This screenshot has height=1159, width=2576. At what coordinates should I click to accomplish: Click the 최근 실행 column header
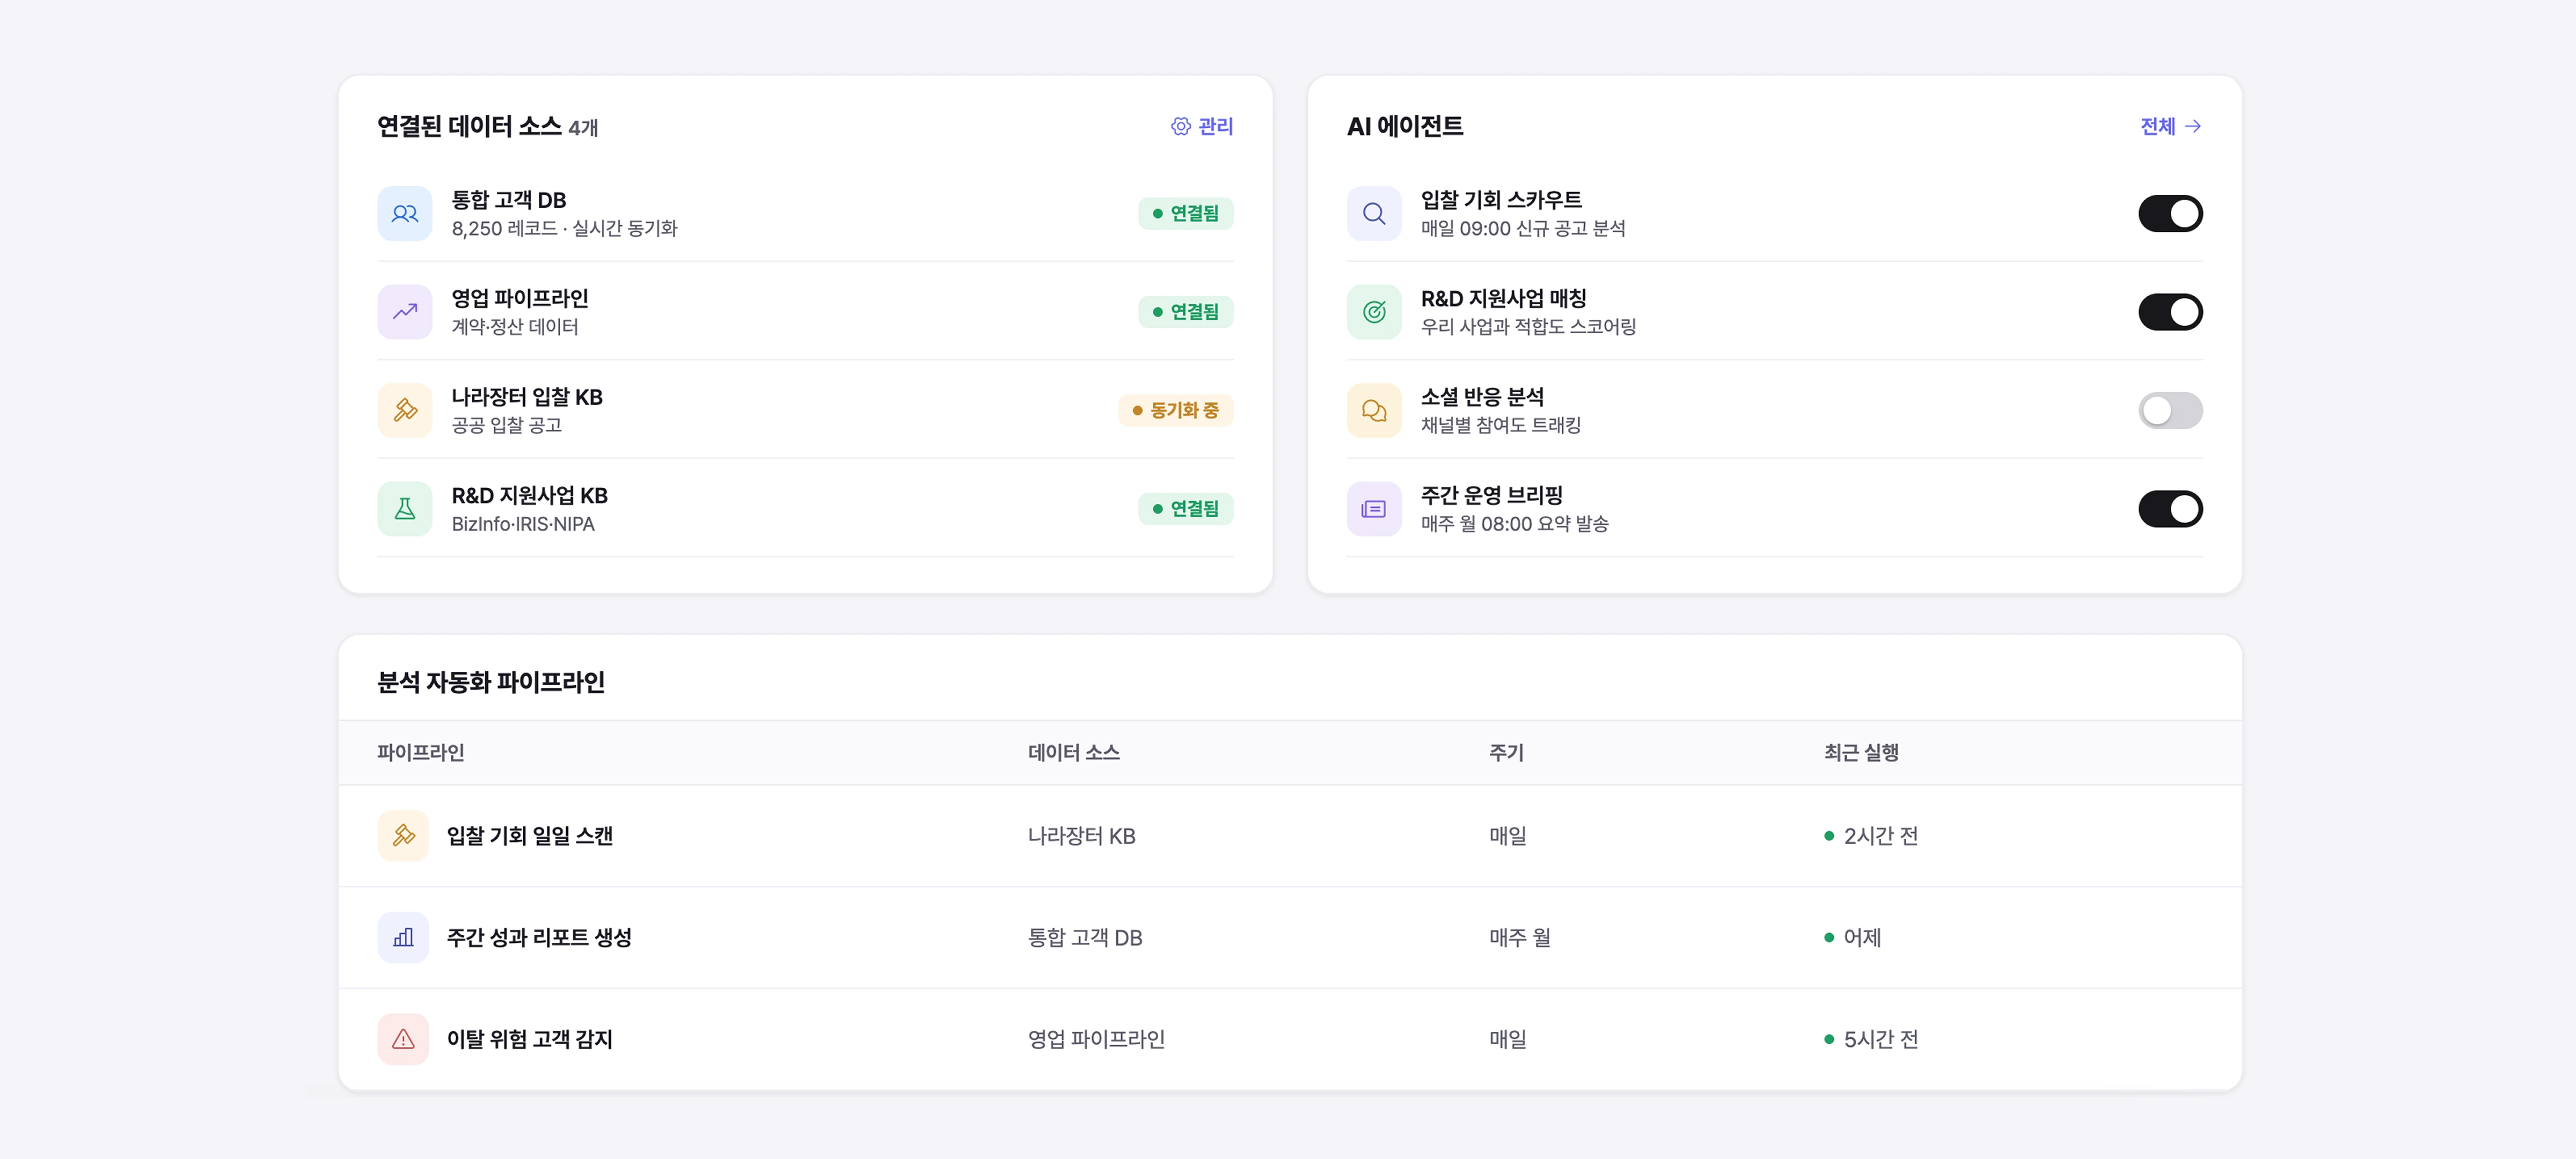click(1861, 752)
